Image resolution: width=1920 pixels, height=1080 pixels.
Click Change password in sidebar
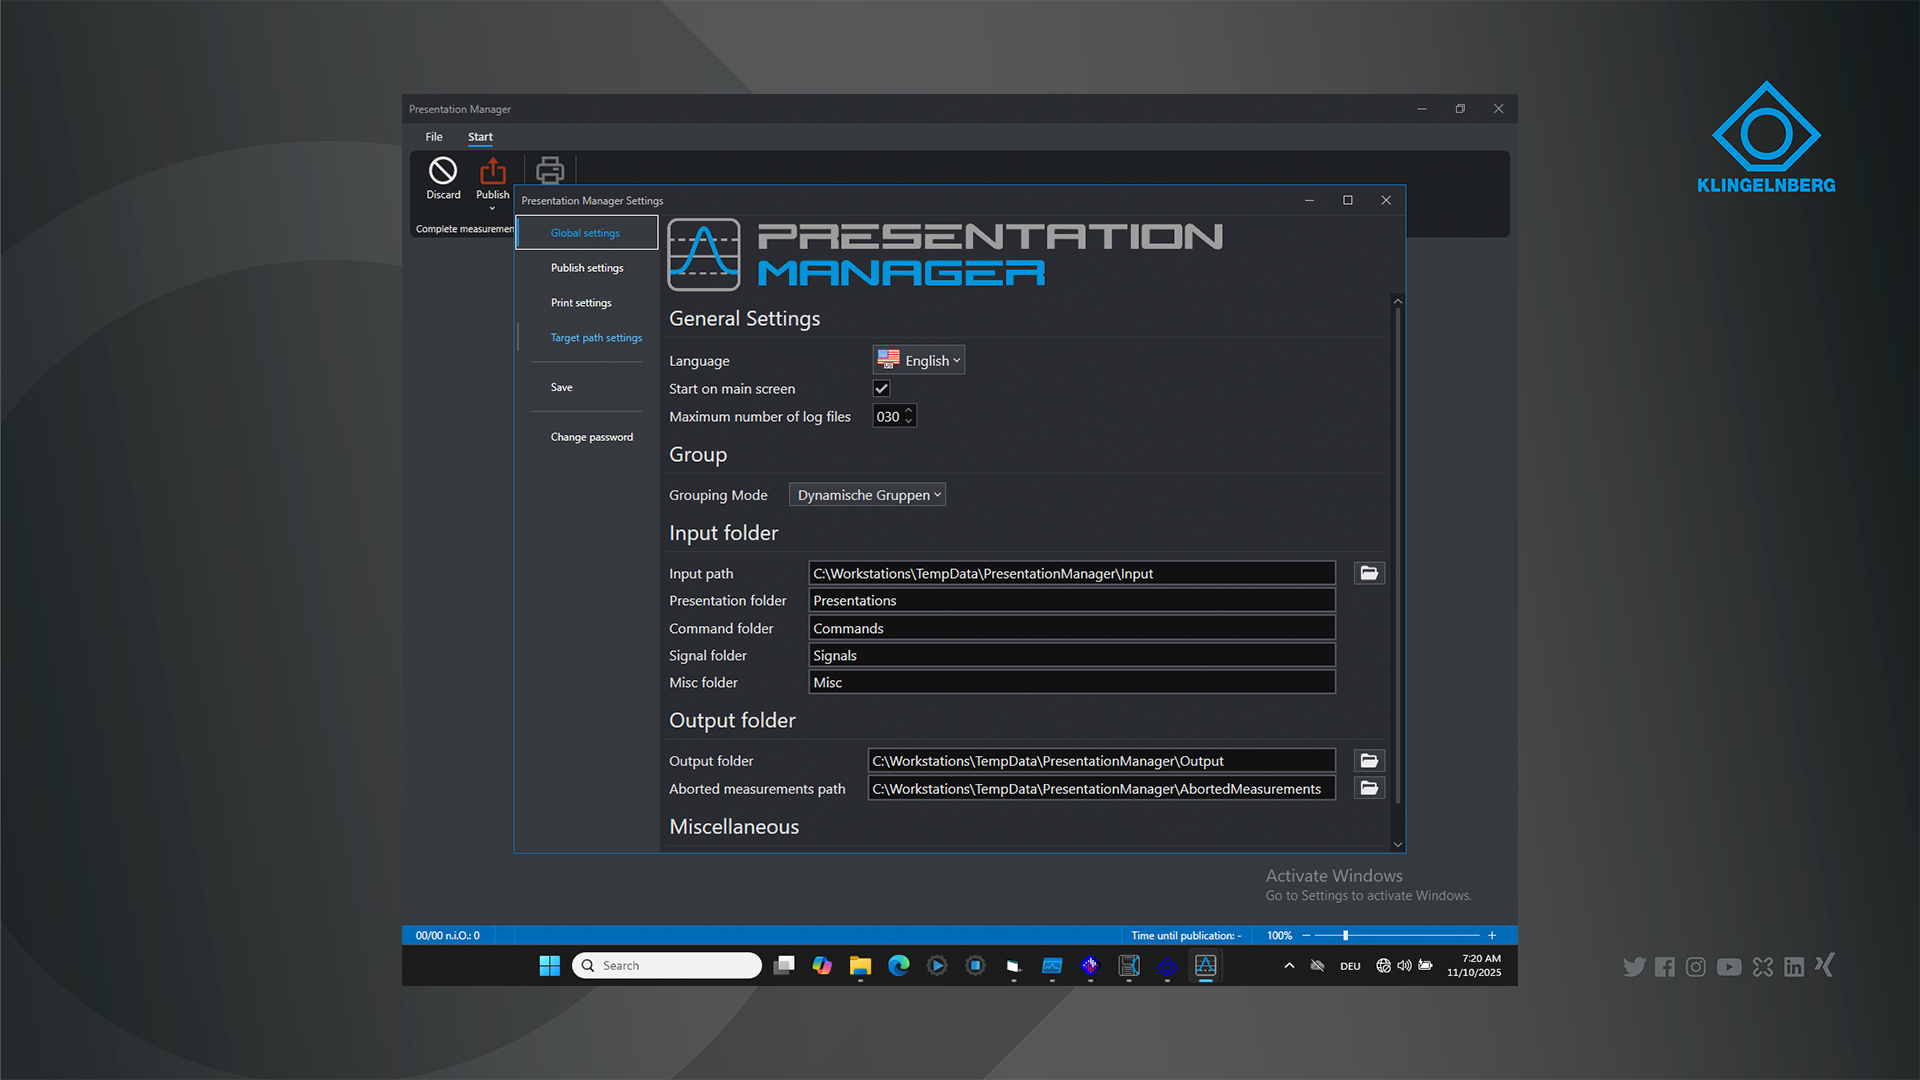592,437
